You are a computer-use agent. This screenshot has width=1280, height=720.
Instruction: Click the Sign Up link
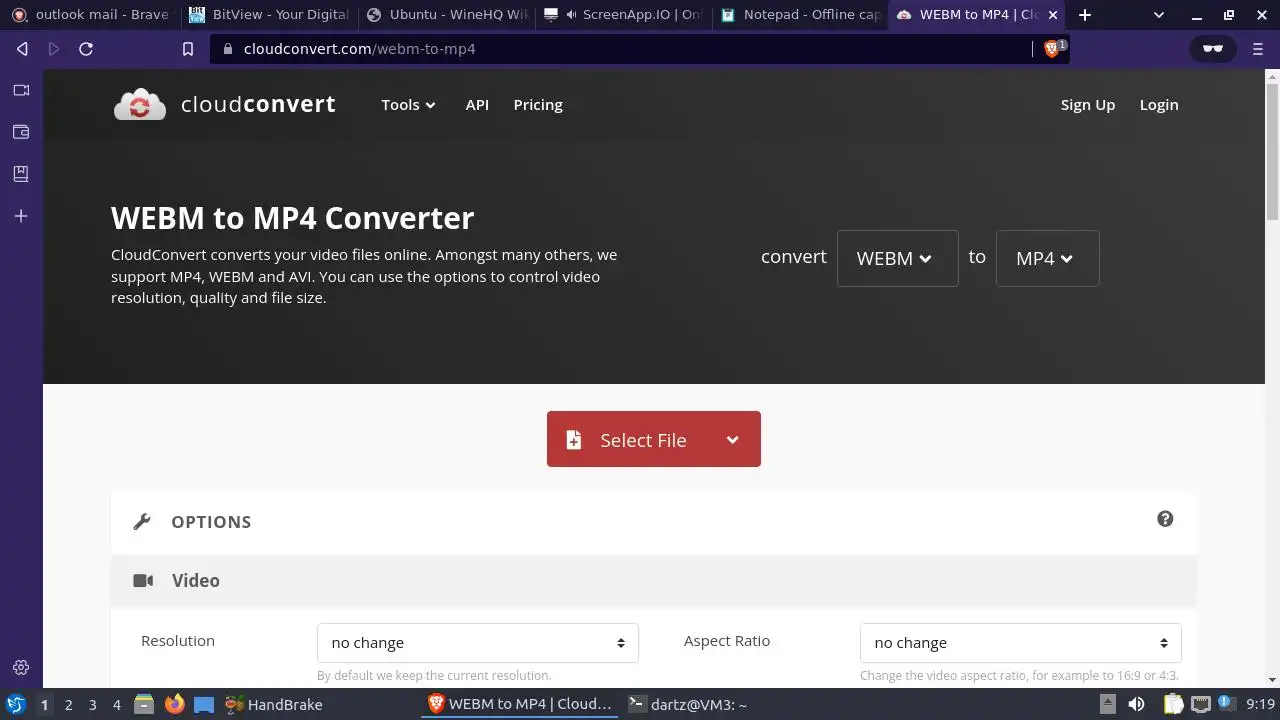tap(1088, 105)
